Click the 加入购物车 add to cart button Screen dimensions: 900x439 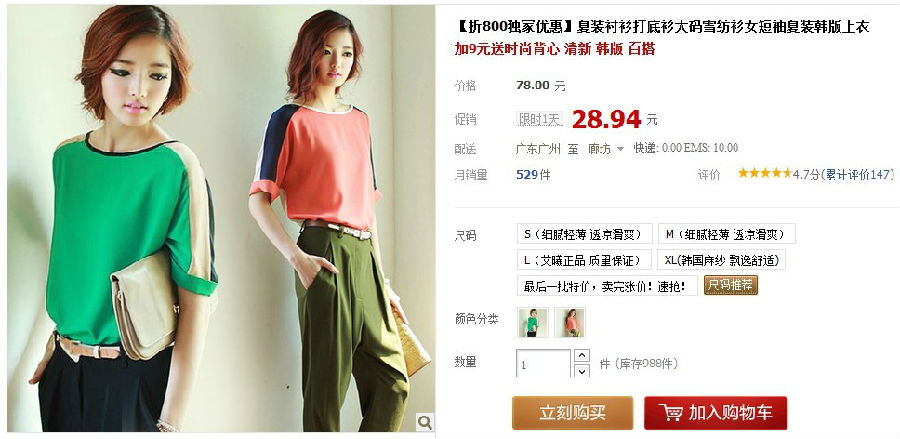pyautogui.click(x=715, y=413)
